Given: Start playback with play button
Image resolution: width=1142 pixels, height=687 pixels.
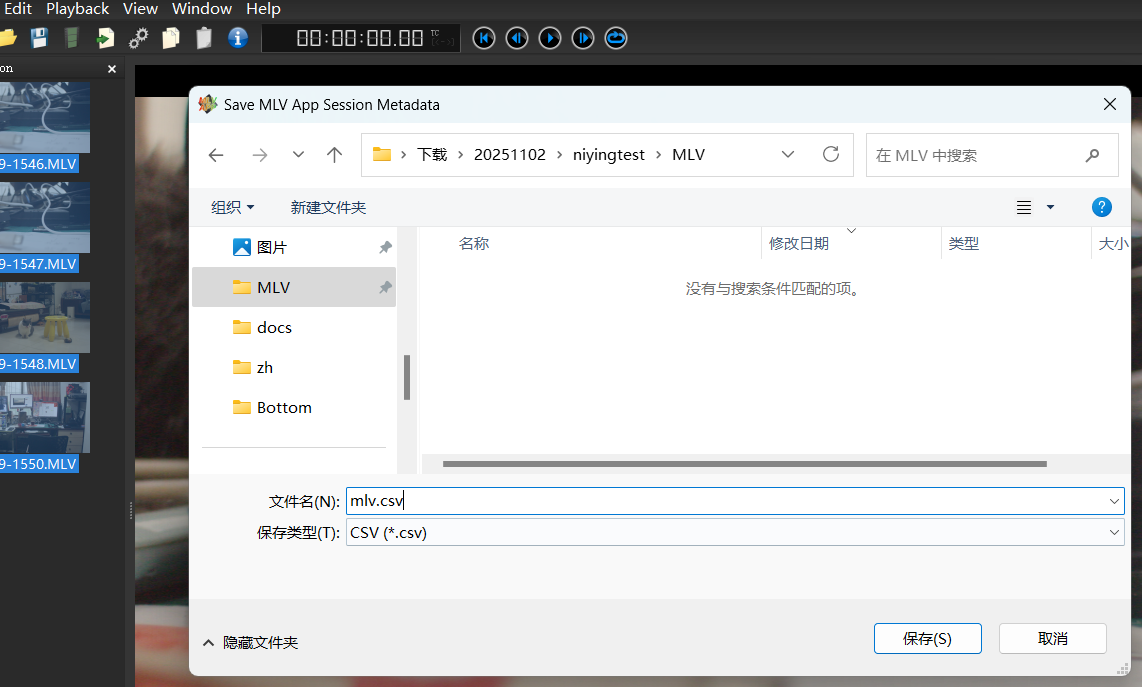Looking at the screenshot, I should [550, 38].
